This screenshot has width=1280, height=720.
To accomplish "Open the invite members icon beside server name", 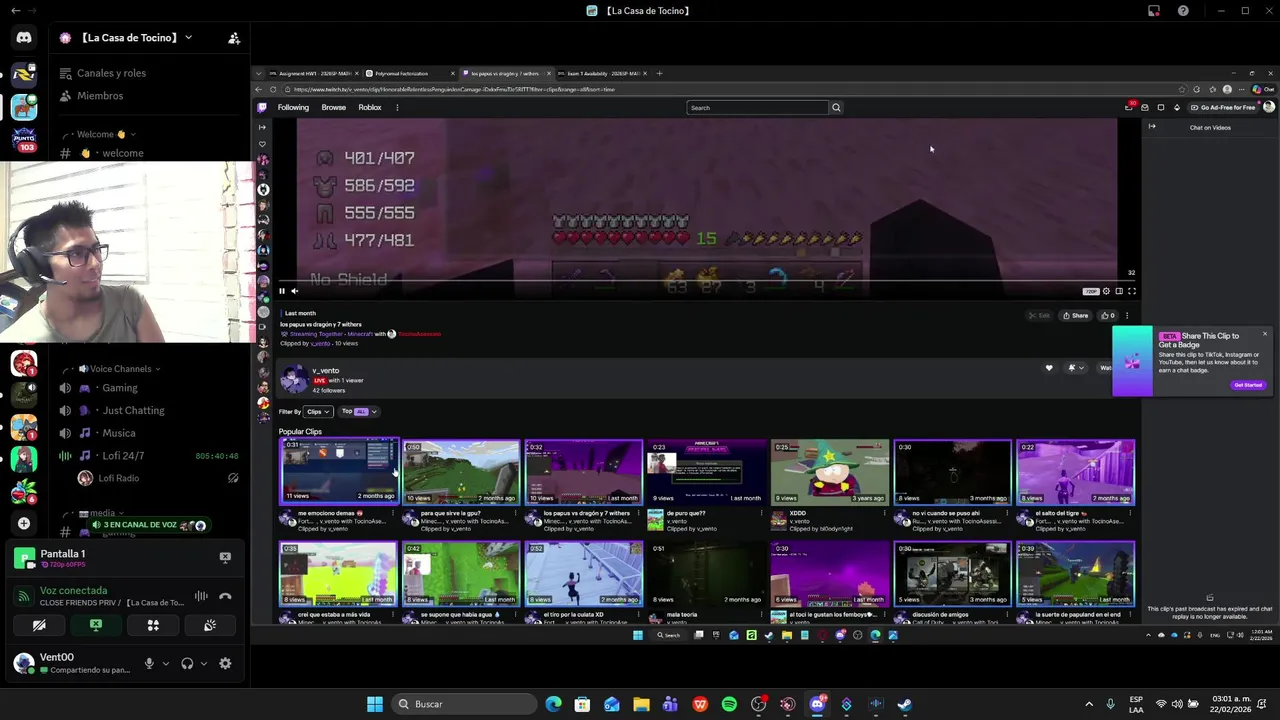I will pos(234,38).
